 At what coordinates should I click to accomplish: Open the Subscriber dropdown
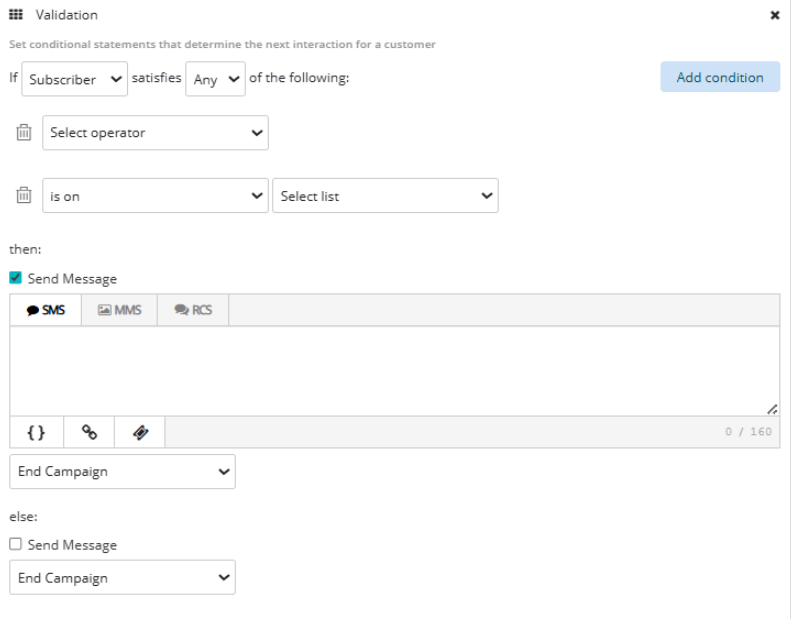point(75,79)
